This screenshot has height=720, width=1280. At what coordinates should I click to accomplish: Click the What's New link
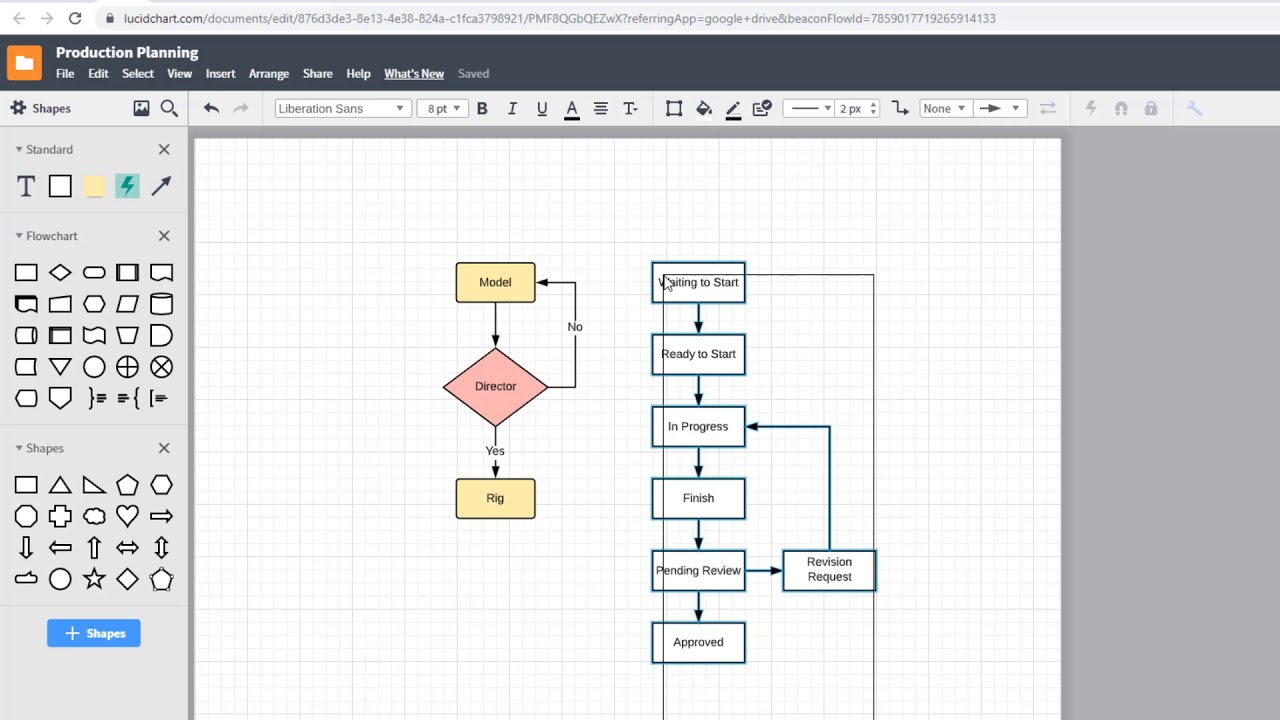414,73
